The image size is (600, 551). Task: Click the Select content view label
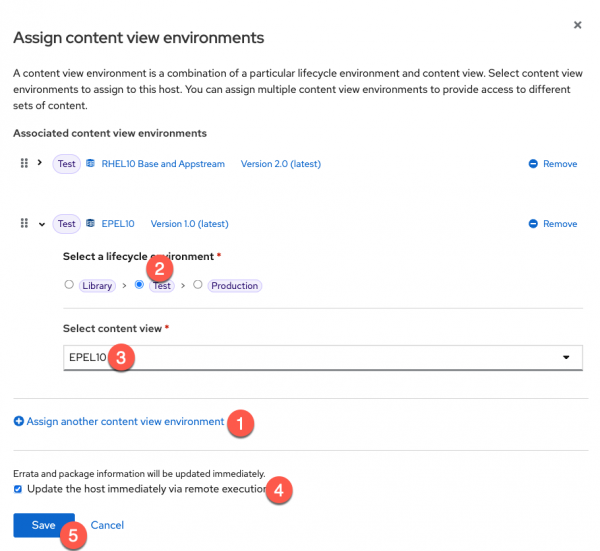(x=112, y=329)
